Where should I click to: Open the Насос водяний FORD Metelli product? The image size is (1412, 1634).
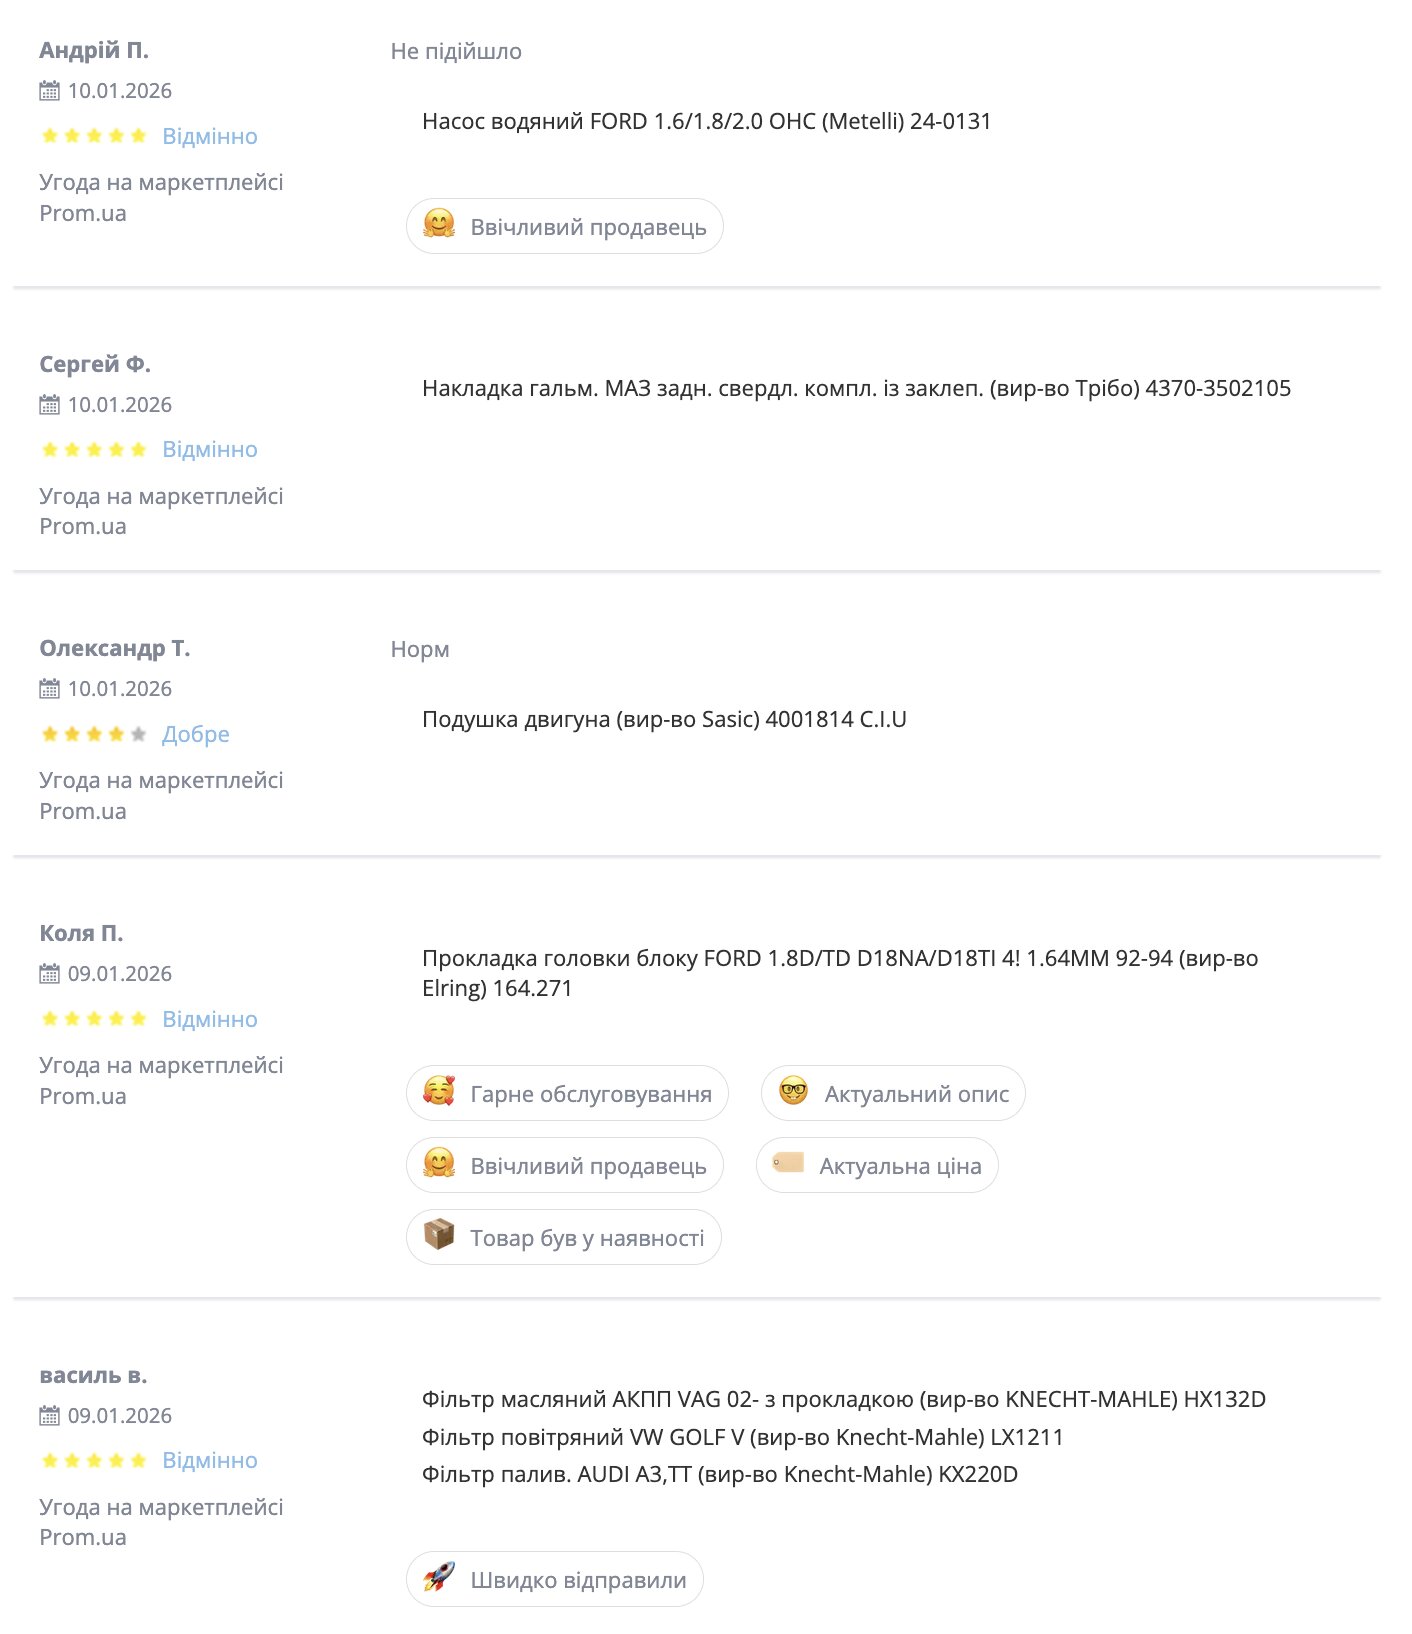(x=706, y=122)
